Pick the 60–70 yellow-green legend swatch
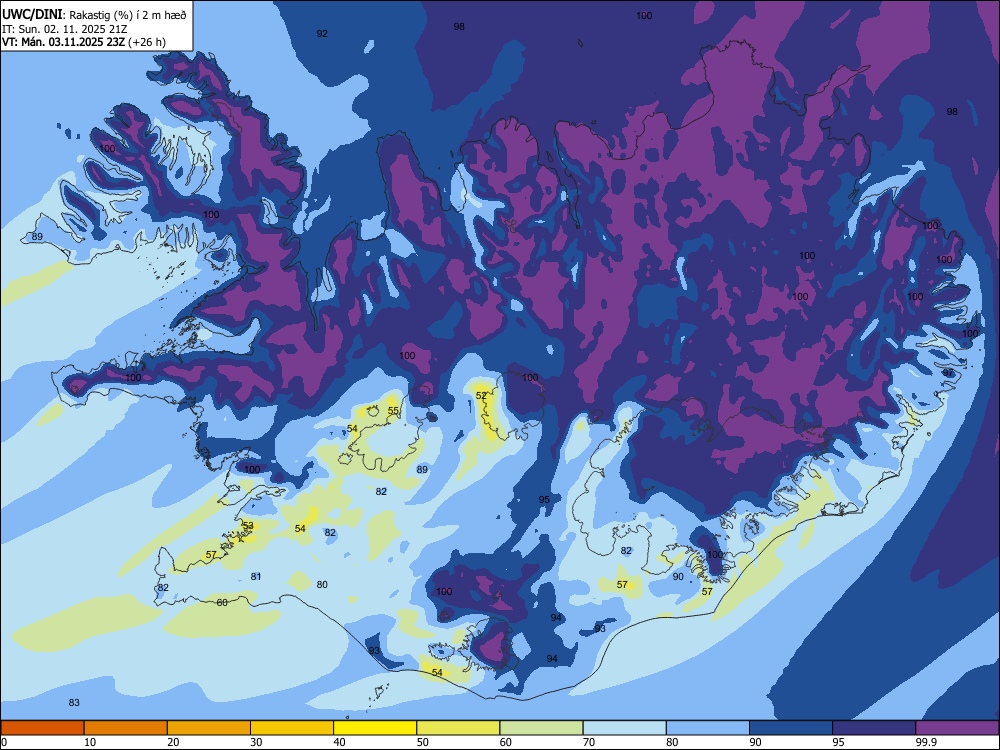This screenshot has height=750, width=1000. point(541,728)
